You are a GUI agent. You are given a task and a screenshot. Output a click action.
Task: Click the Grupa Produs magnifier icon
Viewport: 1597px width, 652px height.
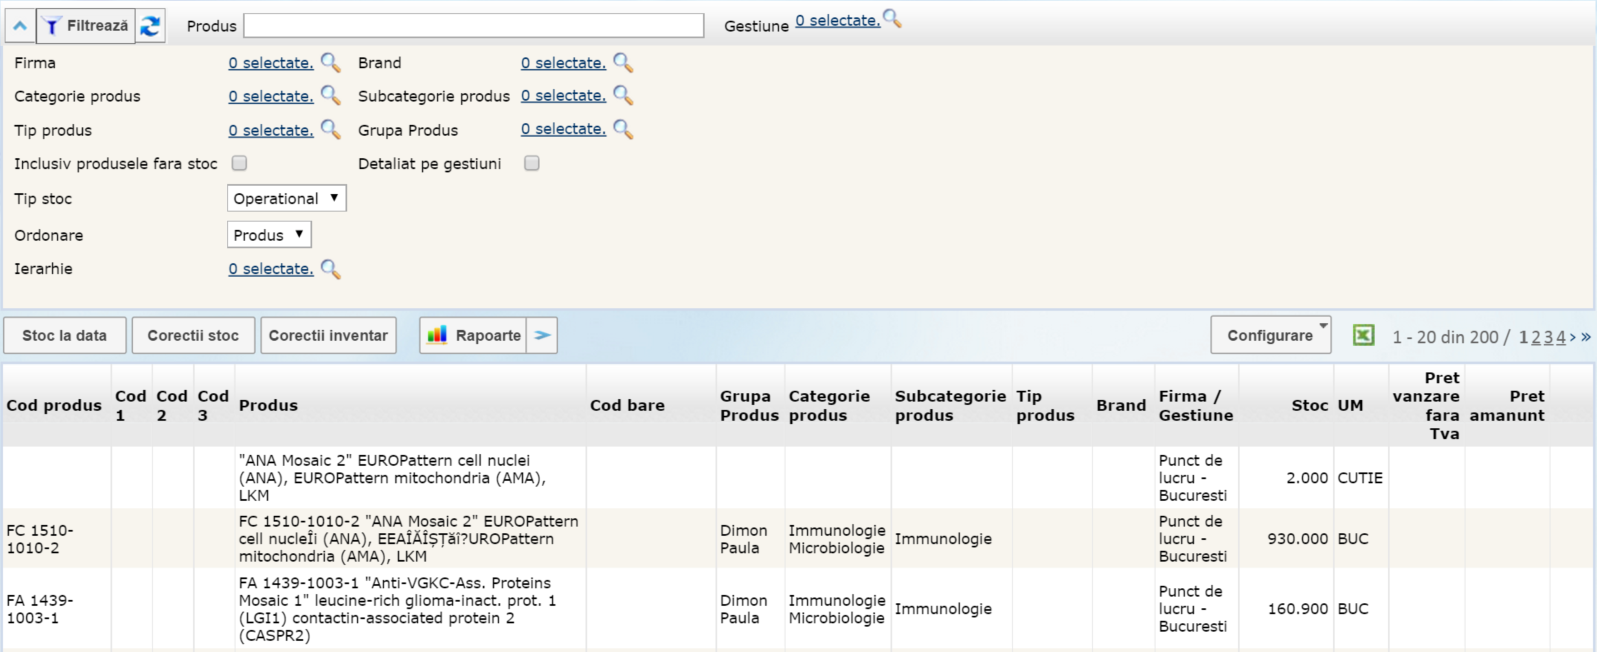pos(623,129)
